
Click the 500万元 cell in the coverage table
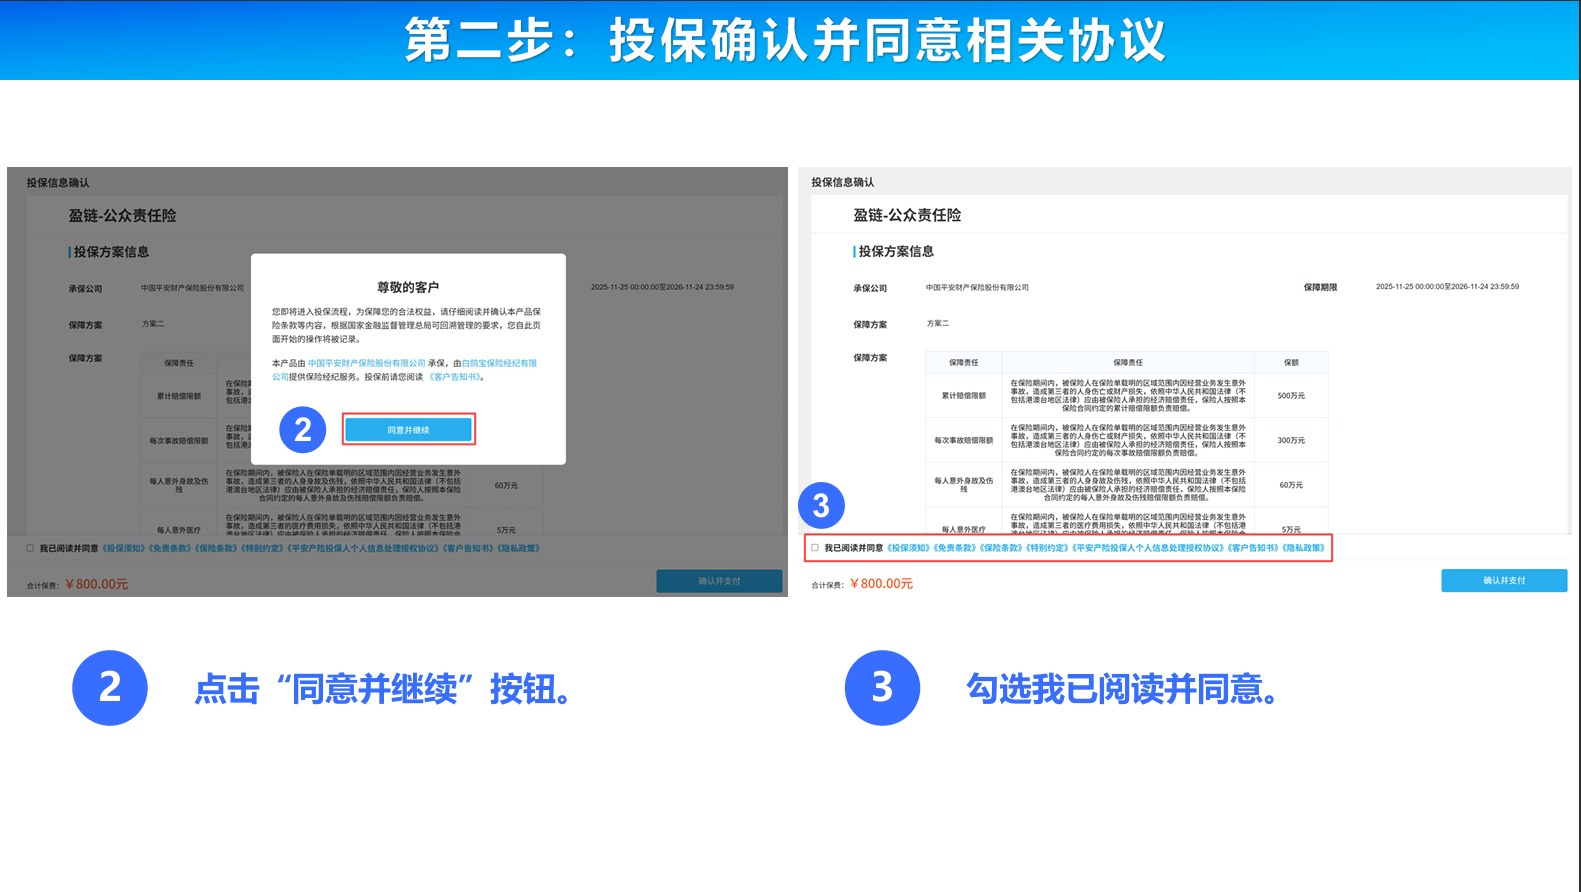pos(1291,396)
